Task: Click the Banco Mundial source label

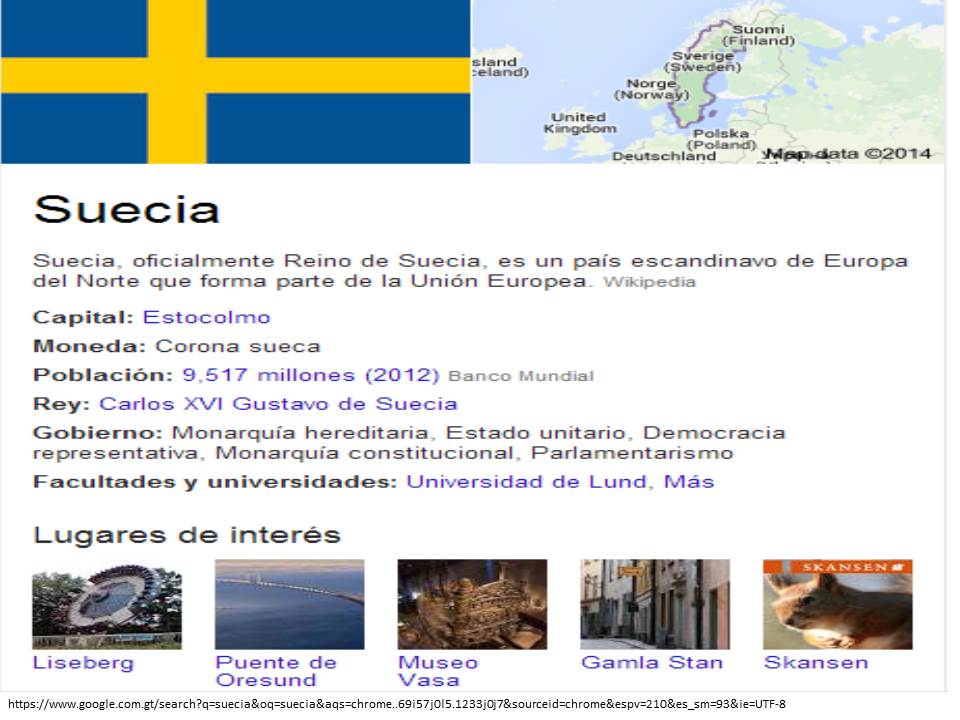Action: tap(520, 377)
